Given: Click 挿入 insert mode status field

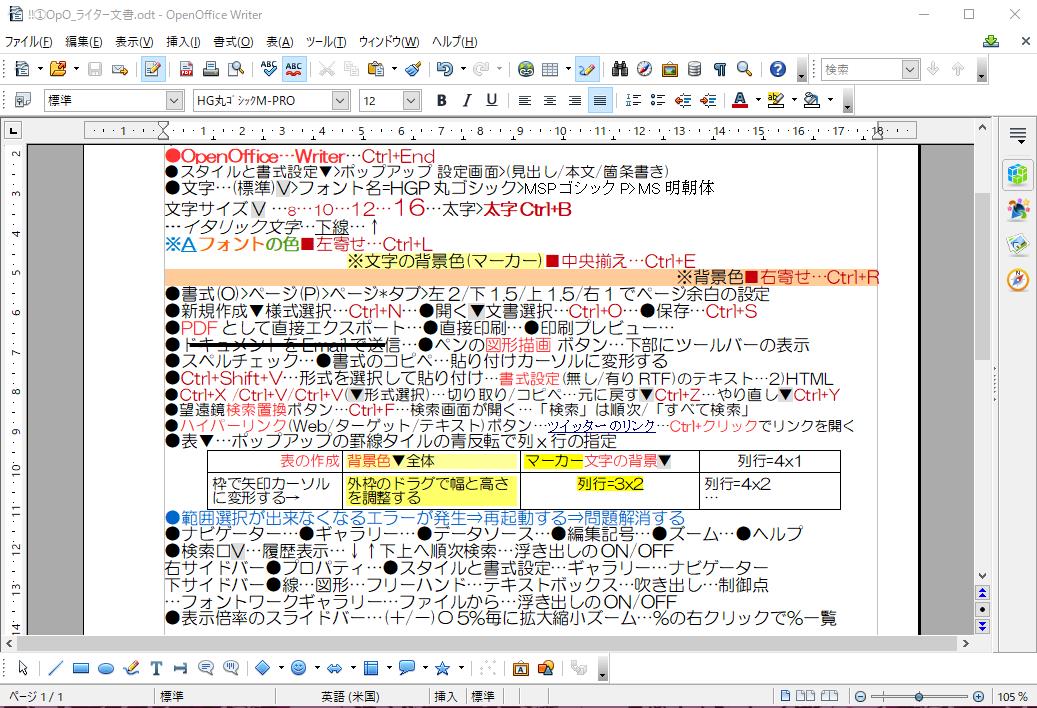Looking at the screenshot, I should point(445,697).
